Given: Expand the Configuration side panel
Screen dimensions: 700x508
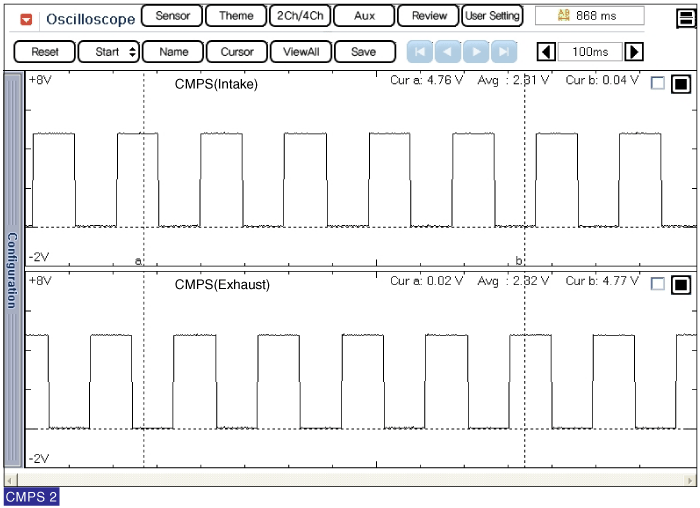Looking at the screenshot, I should point(12,270).
